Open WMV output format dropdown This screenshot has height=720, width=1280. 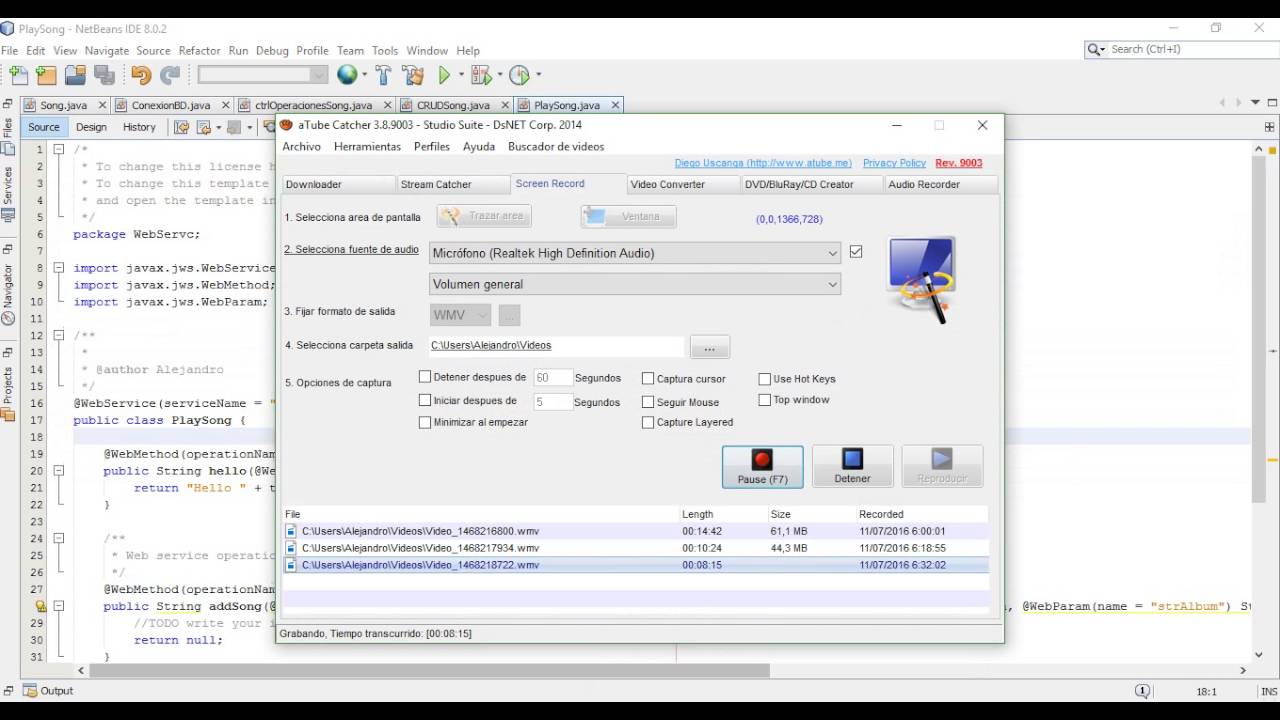pos(460,315)
